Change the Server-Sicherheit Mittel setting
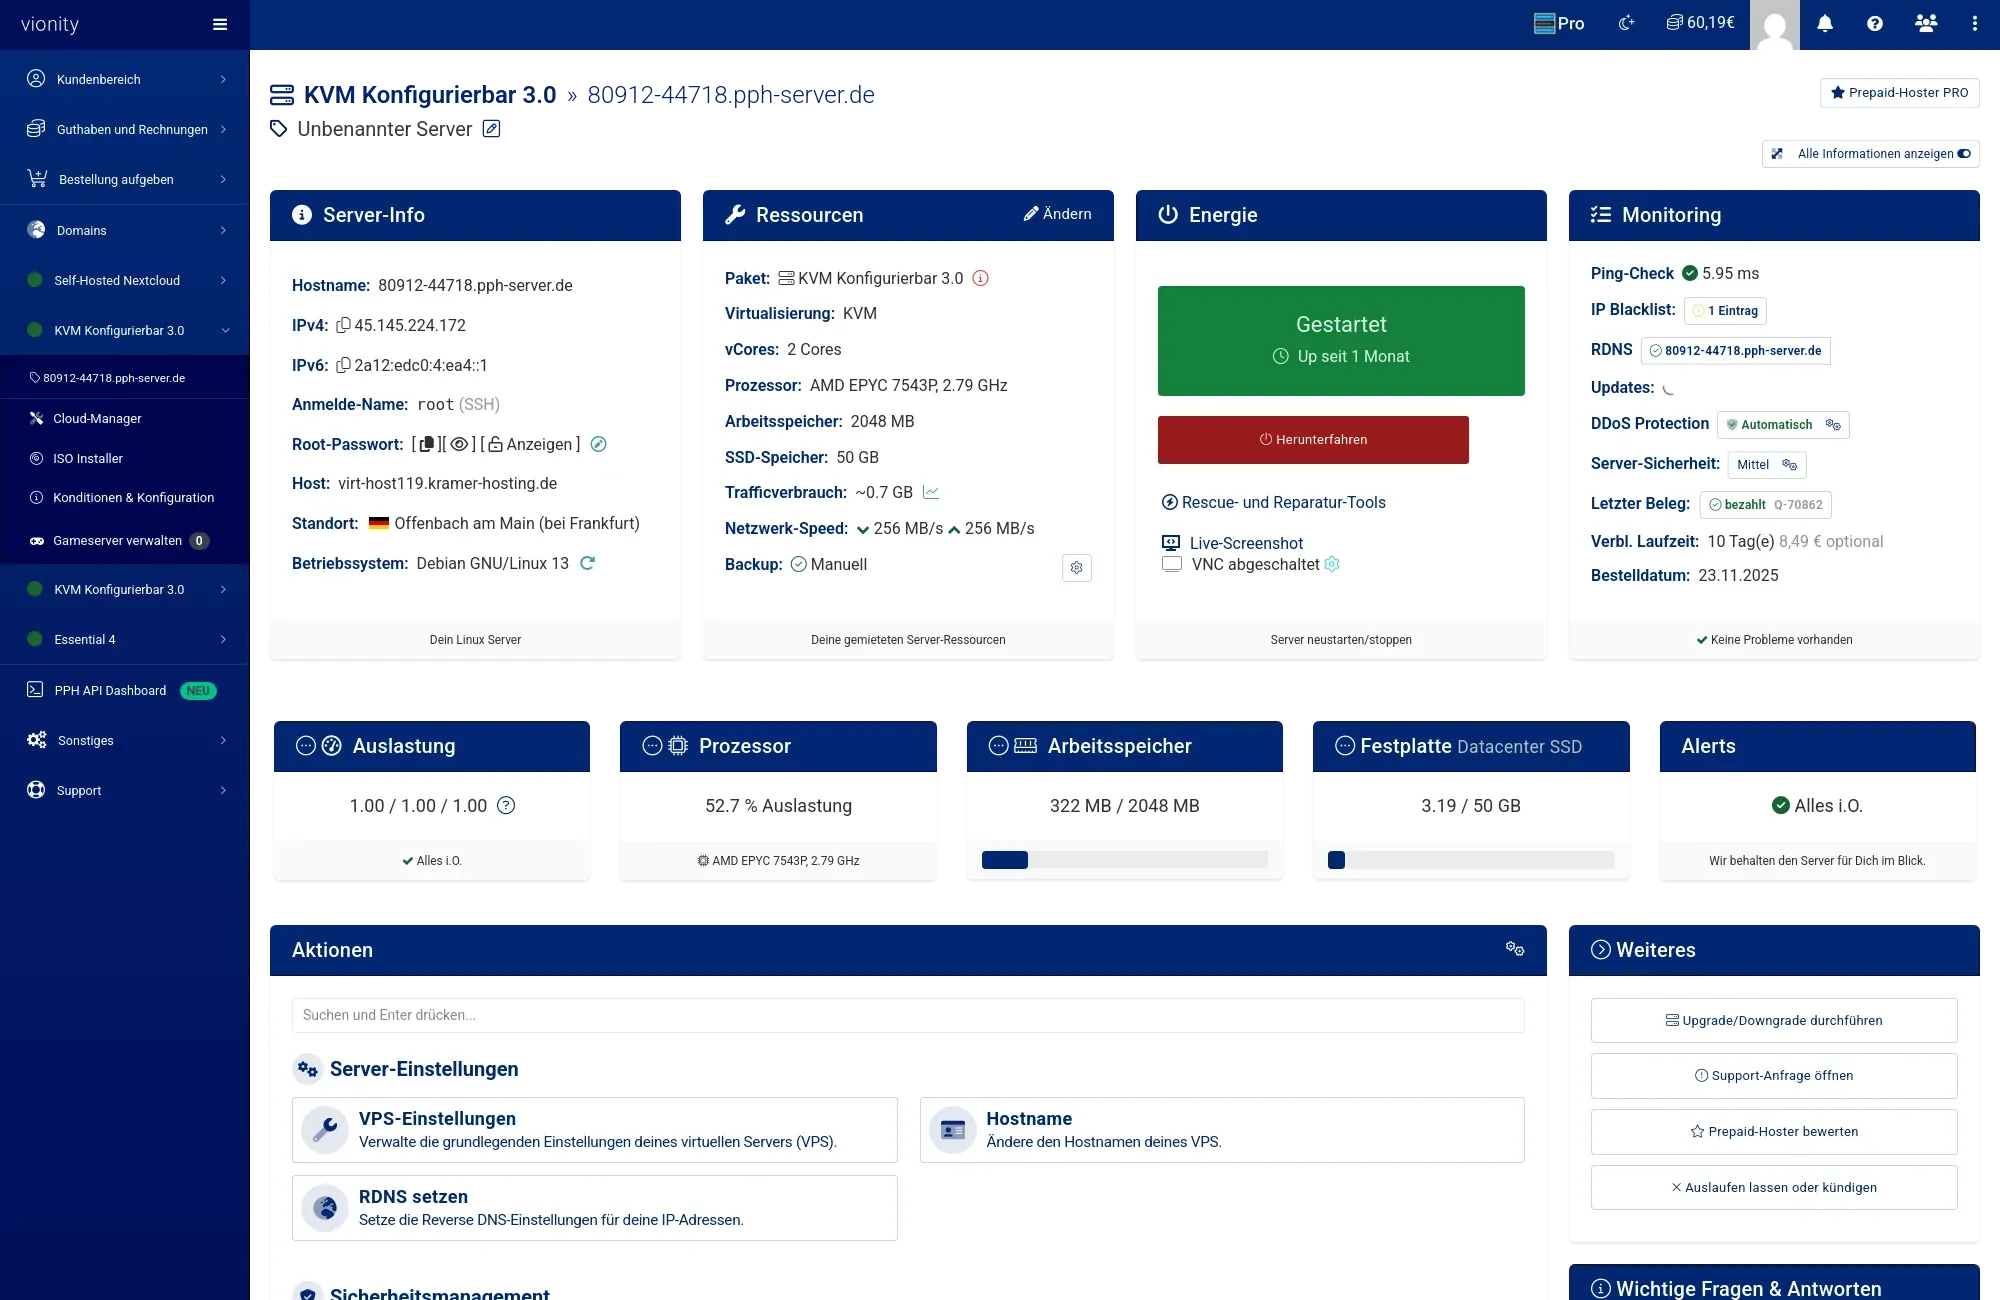Viewport: 2000px width, 1300px height. click(x=1767, y=465)
